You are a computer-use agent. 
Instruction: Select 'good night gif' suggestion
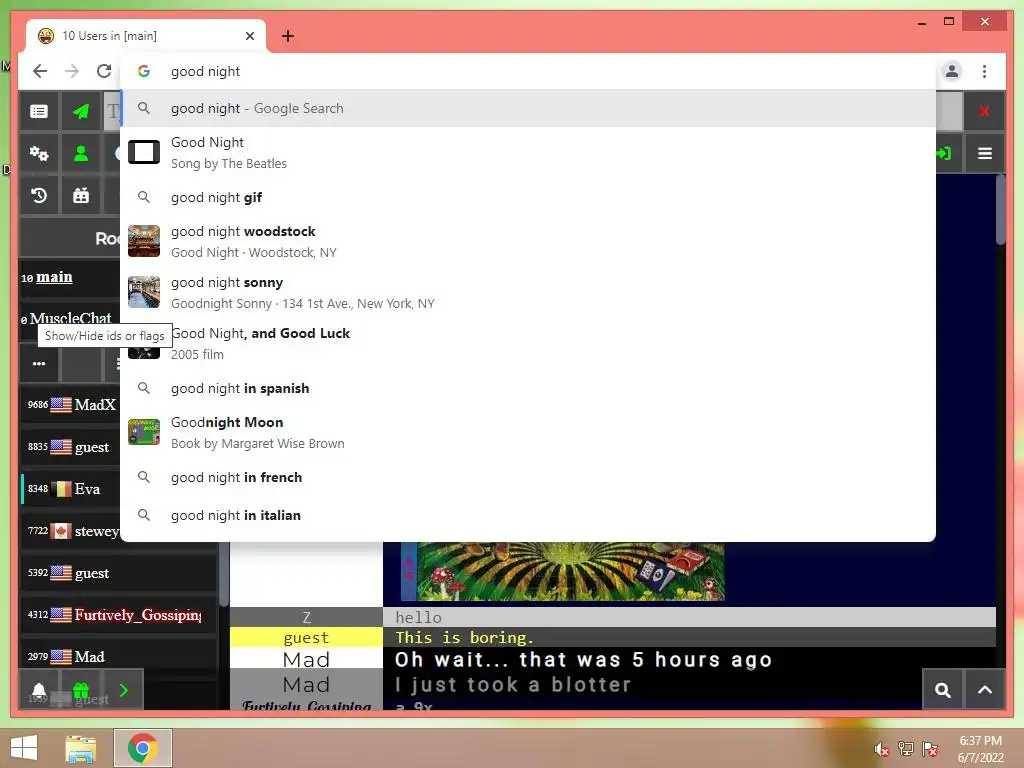528,197
